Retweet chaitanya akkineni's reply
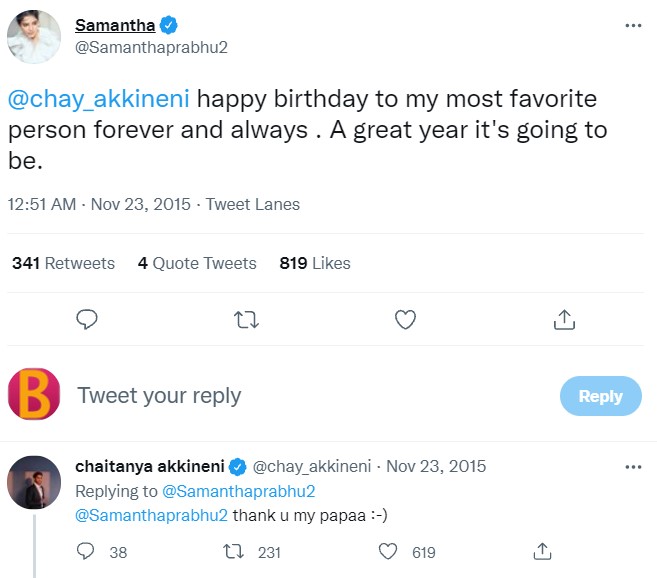 click(x=231, y=552)
